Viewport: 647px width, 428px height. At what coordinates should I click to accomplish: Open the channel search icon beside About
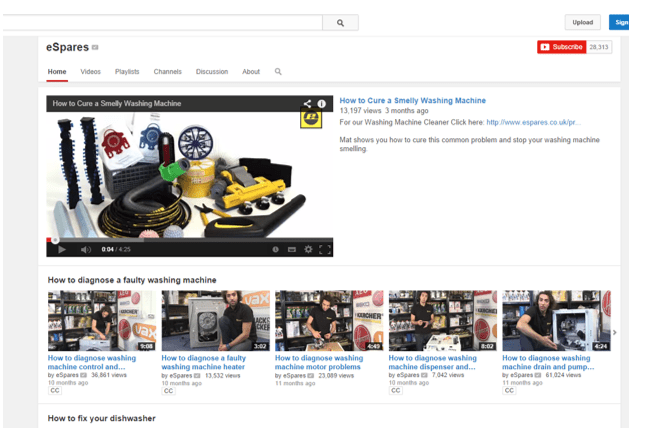[278, 71]
